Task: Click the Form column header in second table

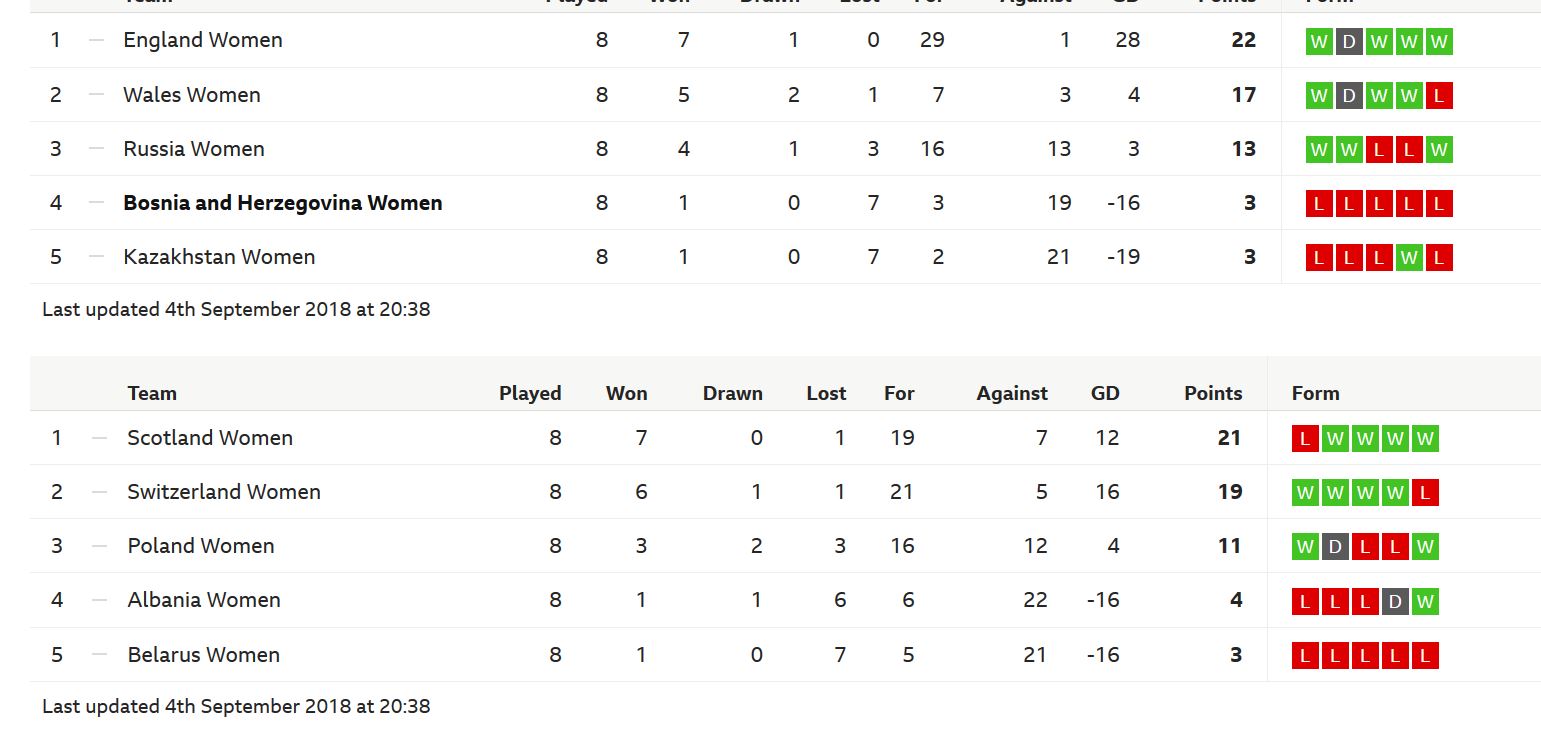Action: coord(1315,393)
